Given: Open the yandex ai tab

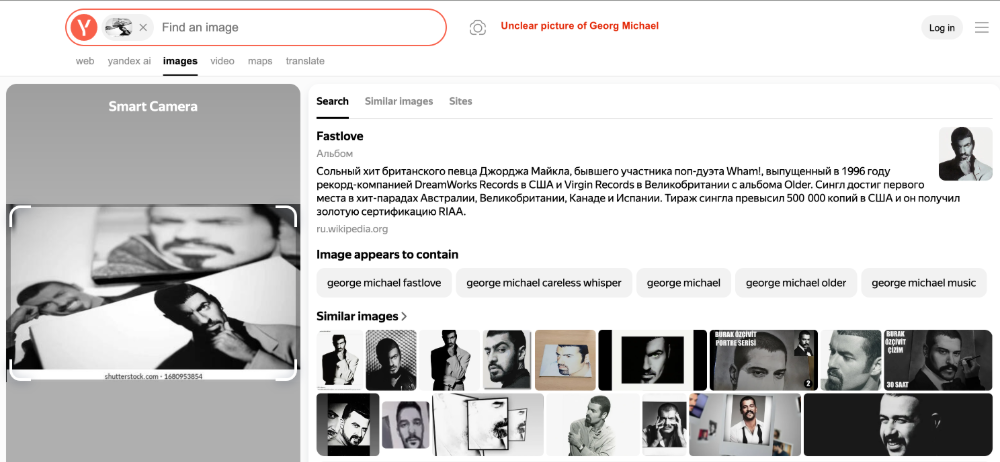Looking at the screenshot, I should [x=129, y=61].
